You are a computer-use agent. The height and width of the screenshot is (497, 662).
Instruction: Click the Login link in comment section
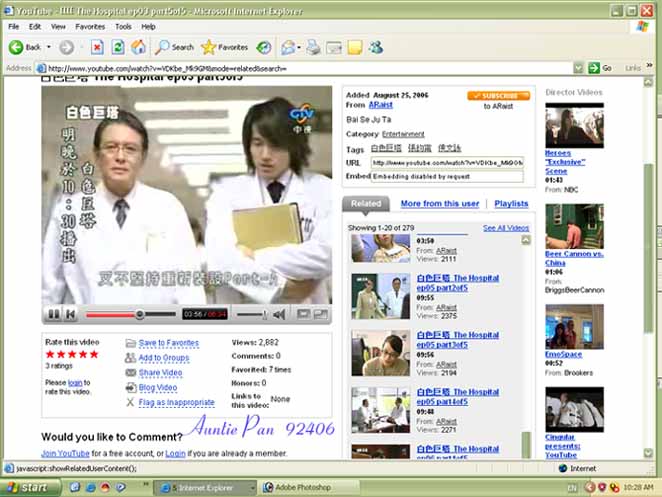[x=175, y=454]
